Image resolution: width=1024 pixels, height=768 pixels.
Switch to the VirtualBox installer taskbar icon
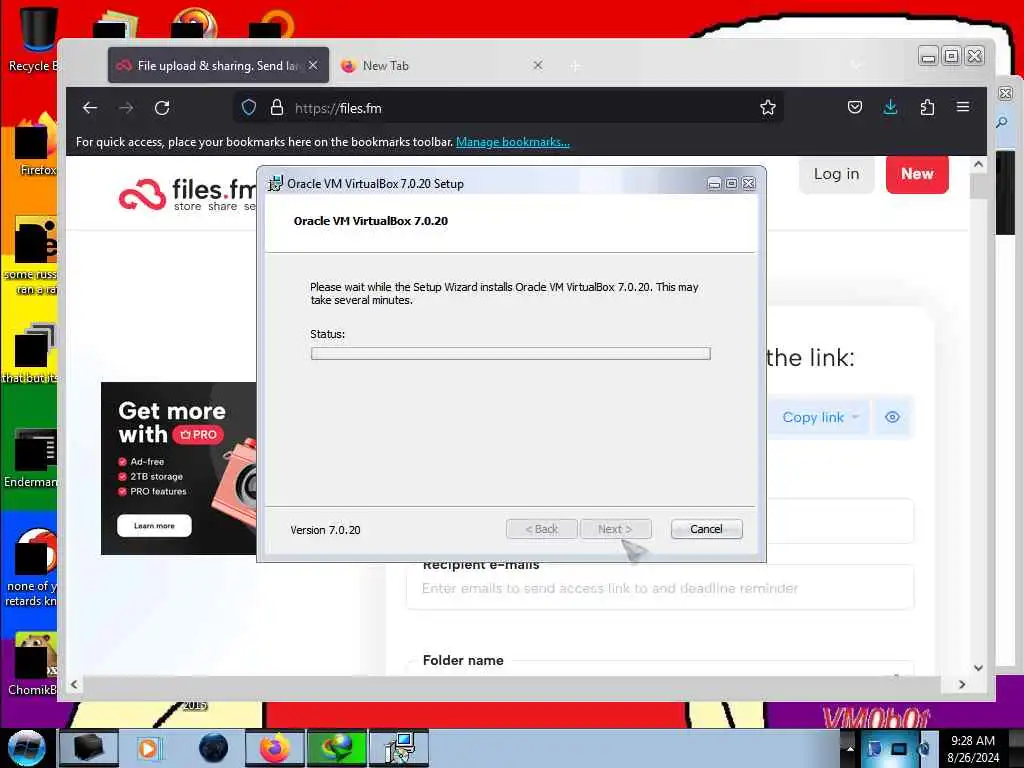coord(399,748)
